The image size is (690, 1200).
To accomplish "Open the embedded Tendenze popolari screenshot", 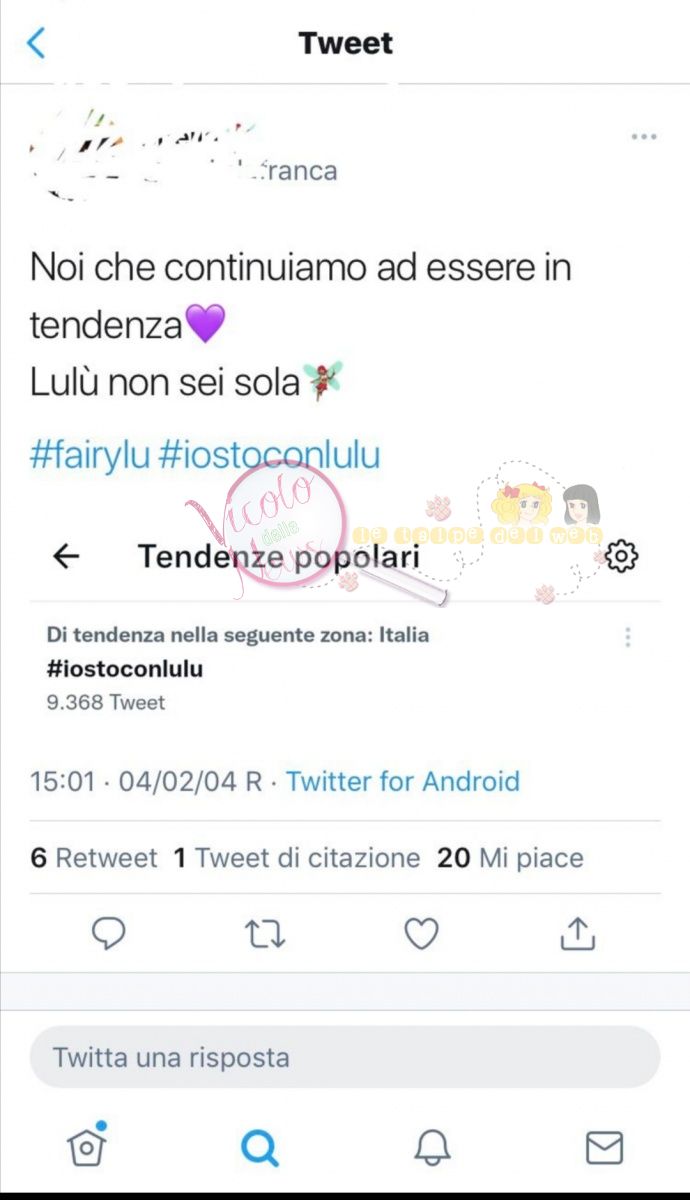I will (x=345, y=625).
